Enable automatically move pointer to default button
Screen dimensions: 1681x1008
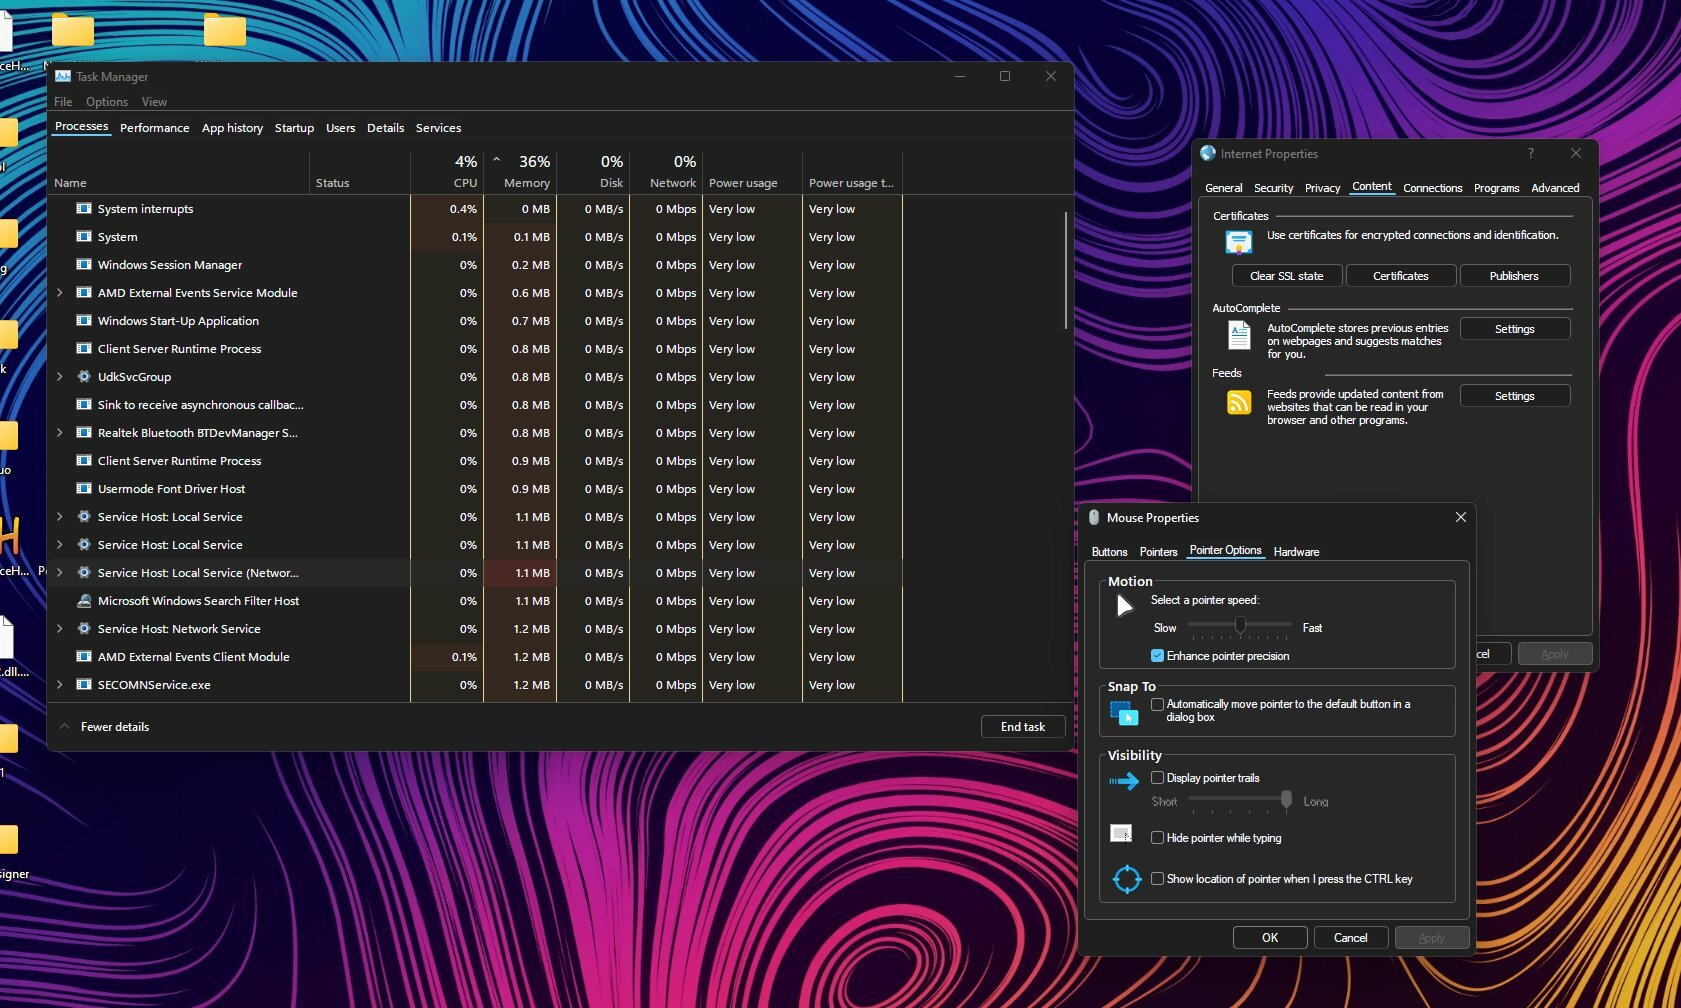tap(1157, 704)
